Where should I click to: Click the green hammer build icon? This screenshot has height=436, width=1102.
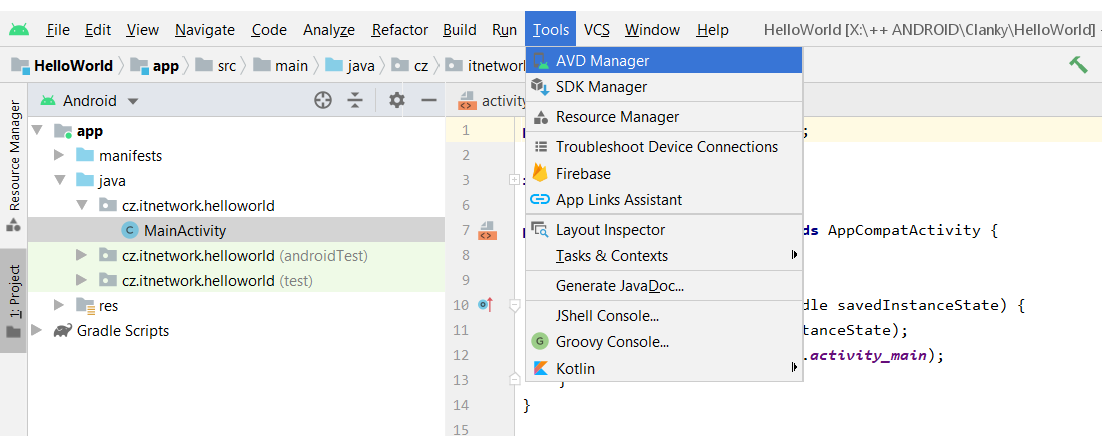(x=1078, y=65)
